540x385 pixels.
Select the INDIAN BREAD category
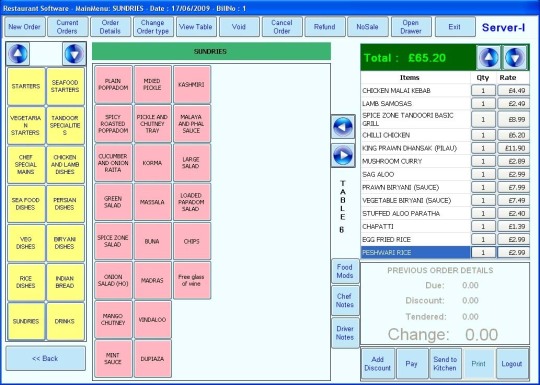click(x=65, y=282)
